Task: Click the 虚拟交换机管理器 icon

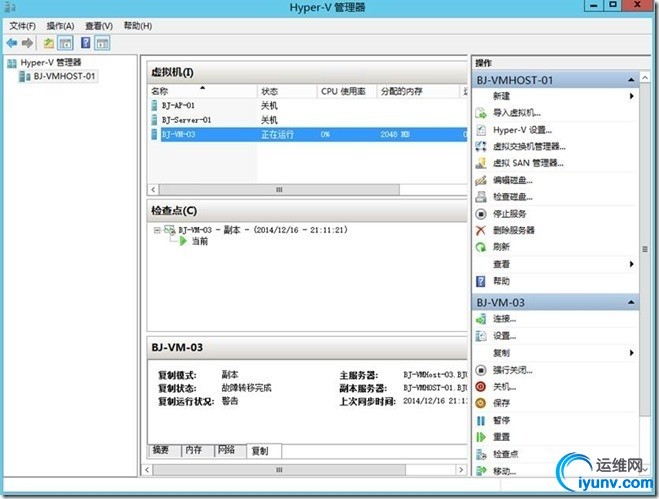Action: pyautogui.click(x=481, y=146)
